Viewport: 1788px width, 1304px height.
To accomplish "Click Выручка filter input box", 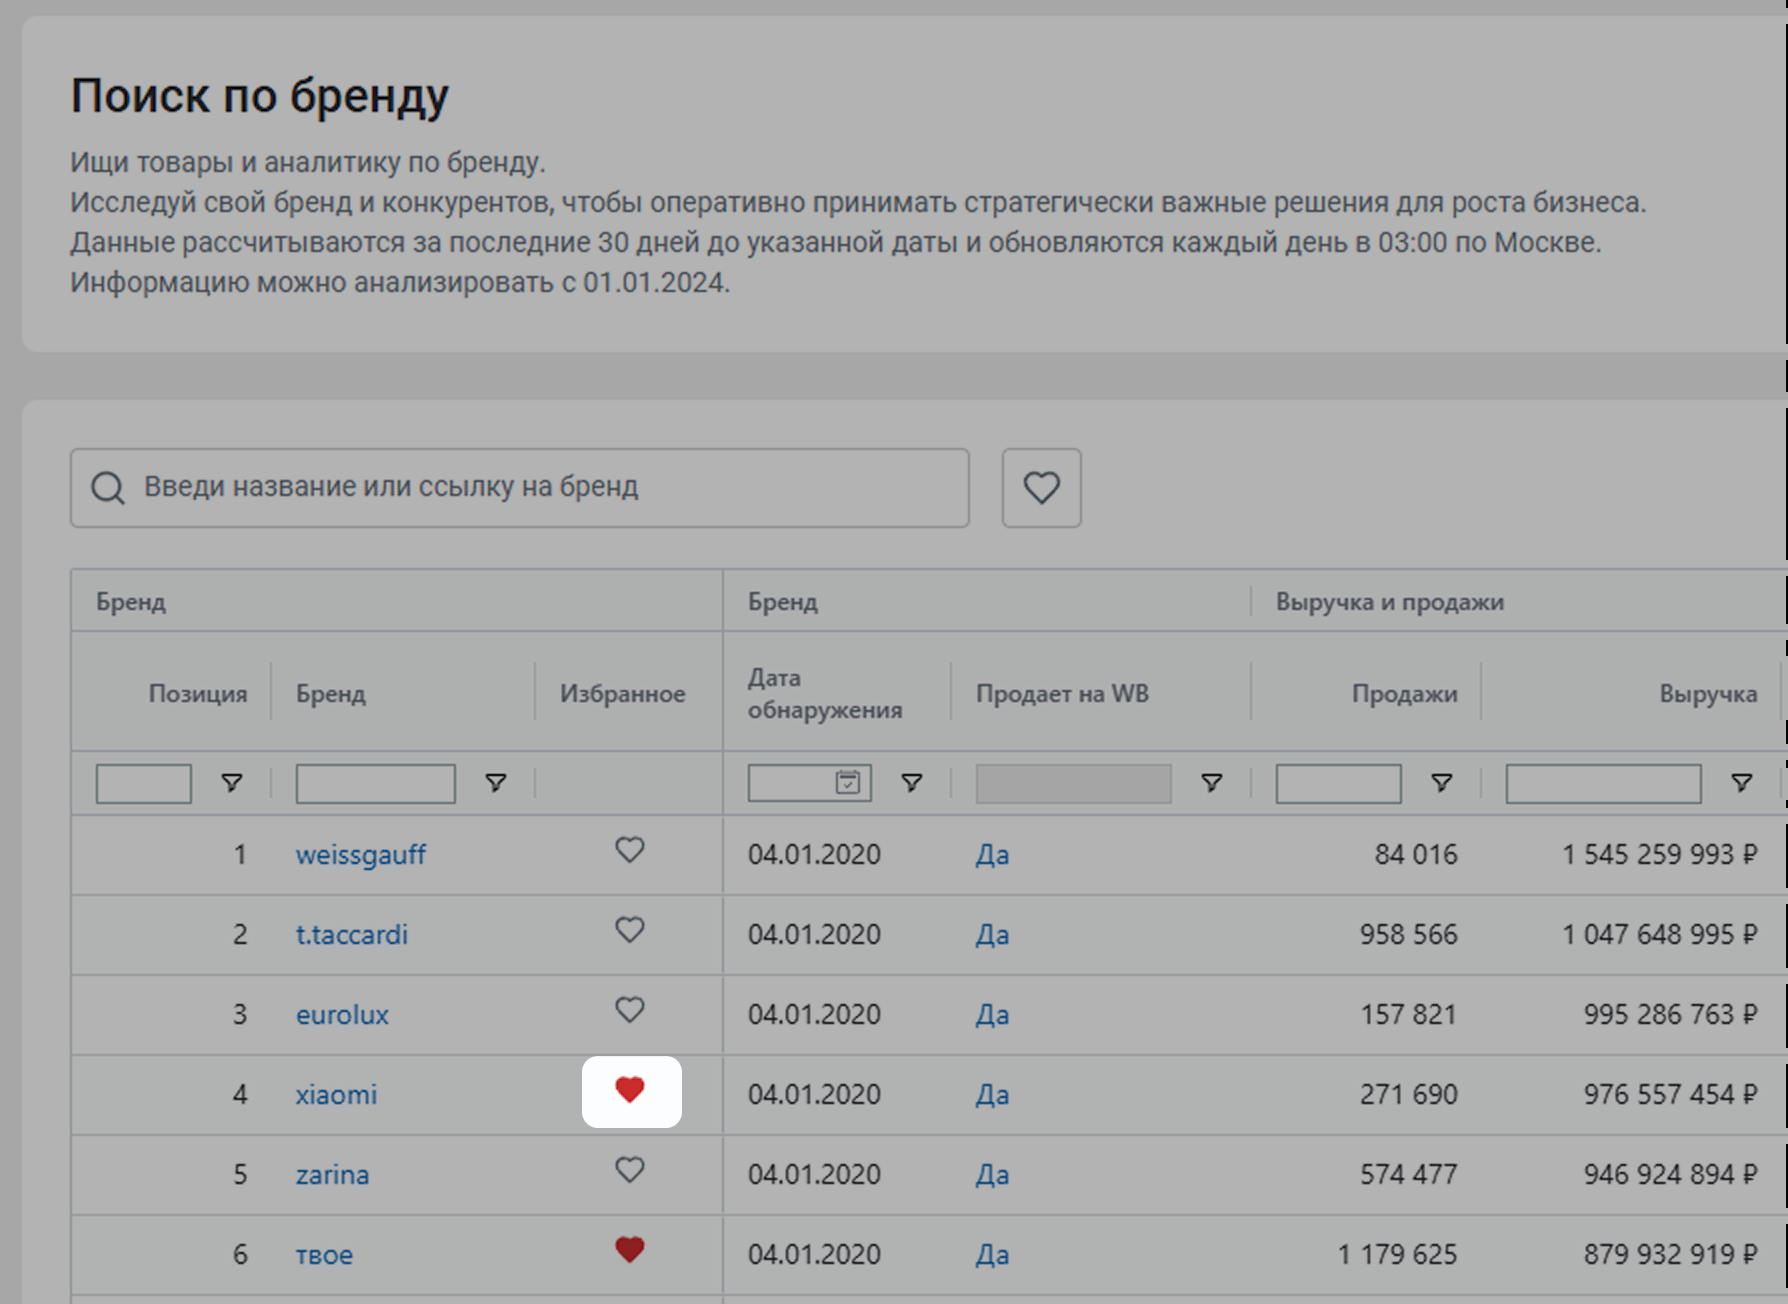I will (1604, 783).
